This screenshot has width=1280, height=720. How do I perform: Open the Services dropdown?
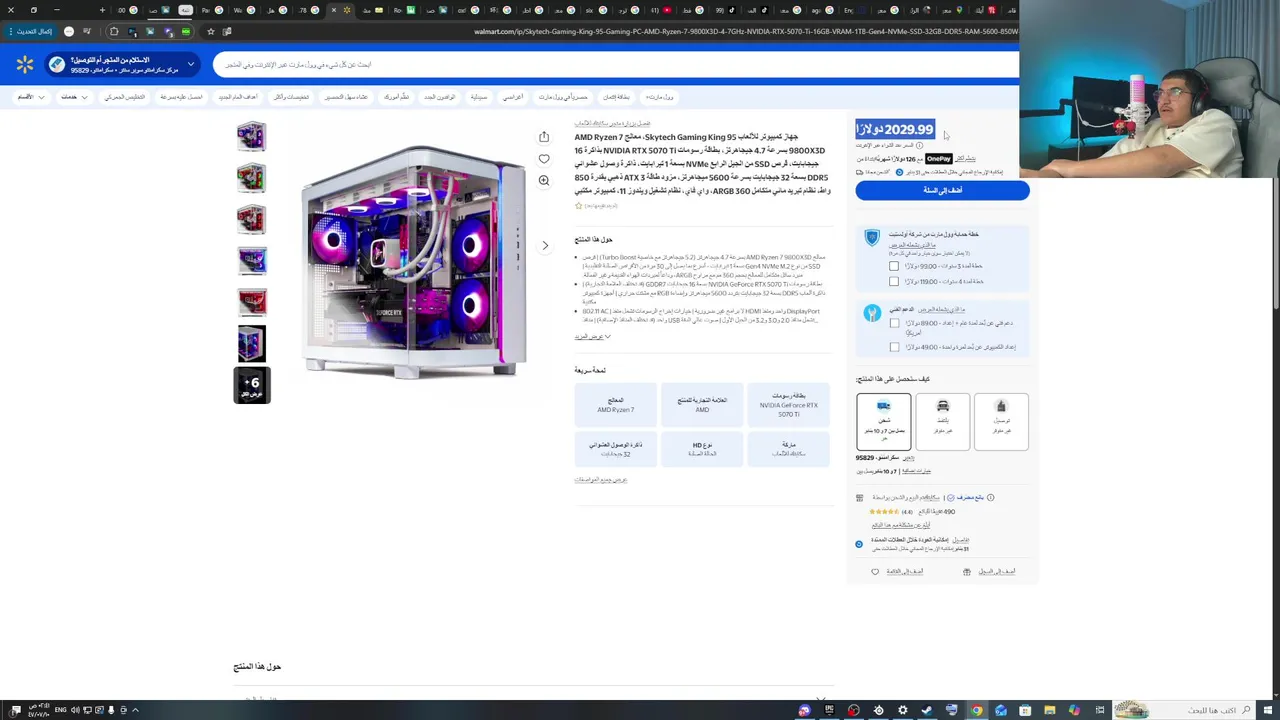click(x=73, y=97)
